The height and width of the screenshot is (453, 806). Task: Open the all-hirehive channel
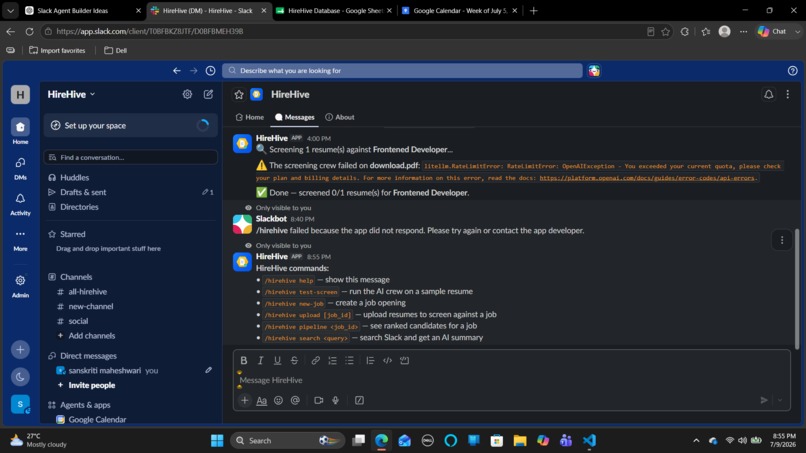(87, 292)
